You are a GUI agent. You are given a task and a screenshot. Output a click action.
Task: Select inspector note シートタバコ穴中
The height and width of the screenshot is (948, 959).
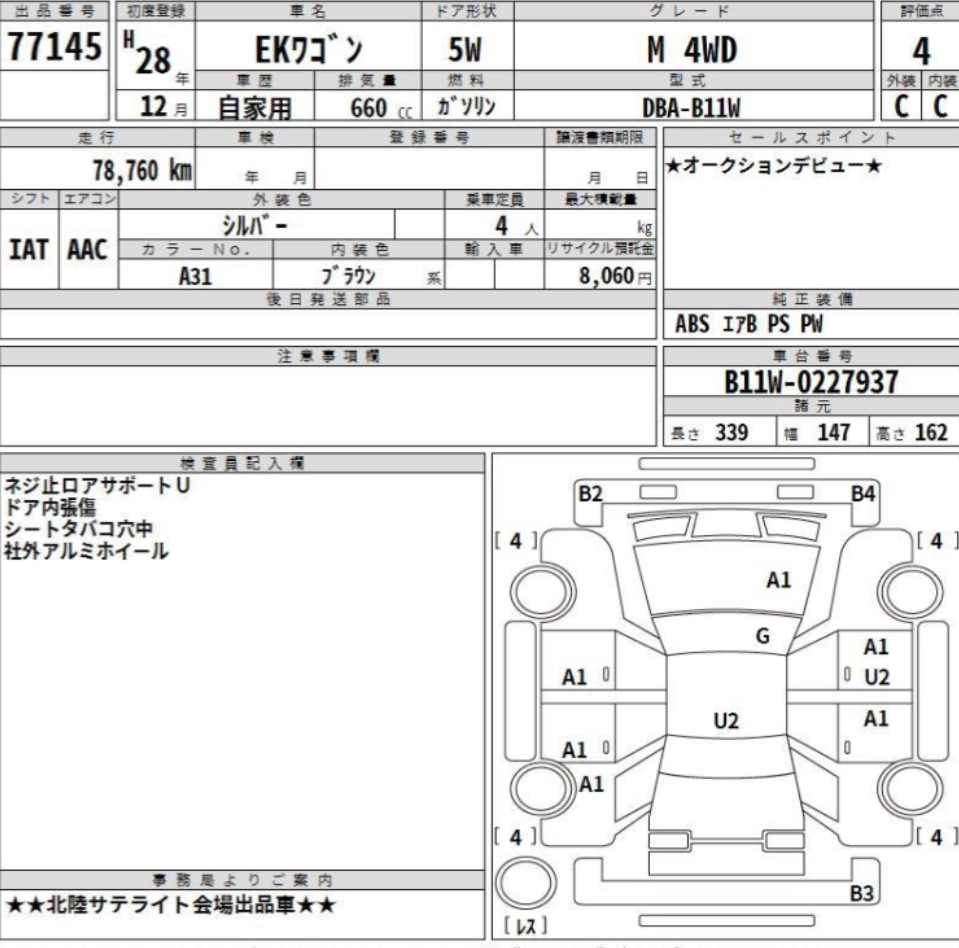tap(78, 529)
